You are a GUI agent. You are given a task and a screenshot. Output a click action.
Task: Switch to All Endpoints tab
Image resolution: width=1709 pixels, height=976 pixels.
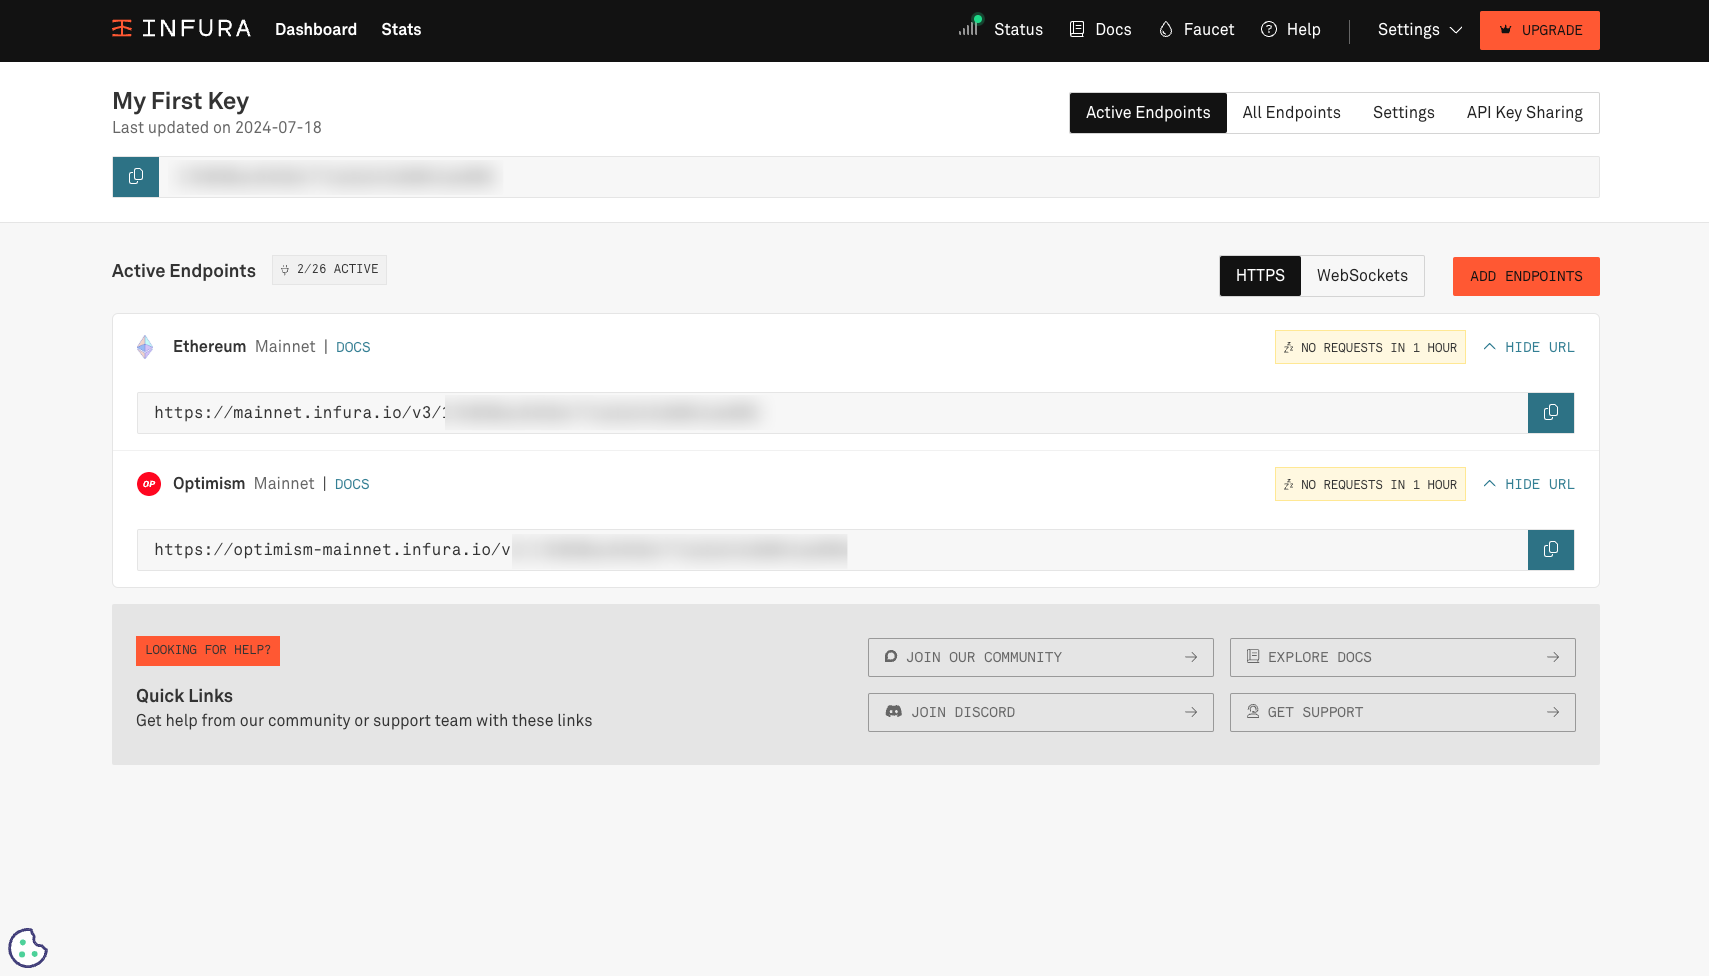(x=1291, y=112)
